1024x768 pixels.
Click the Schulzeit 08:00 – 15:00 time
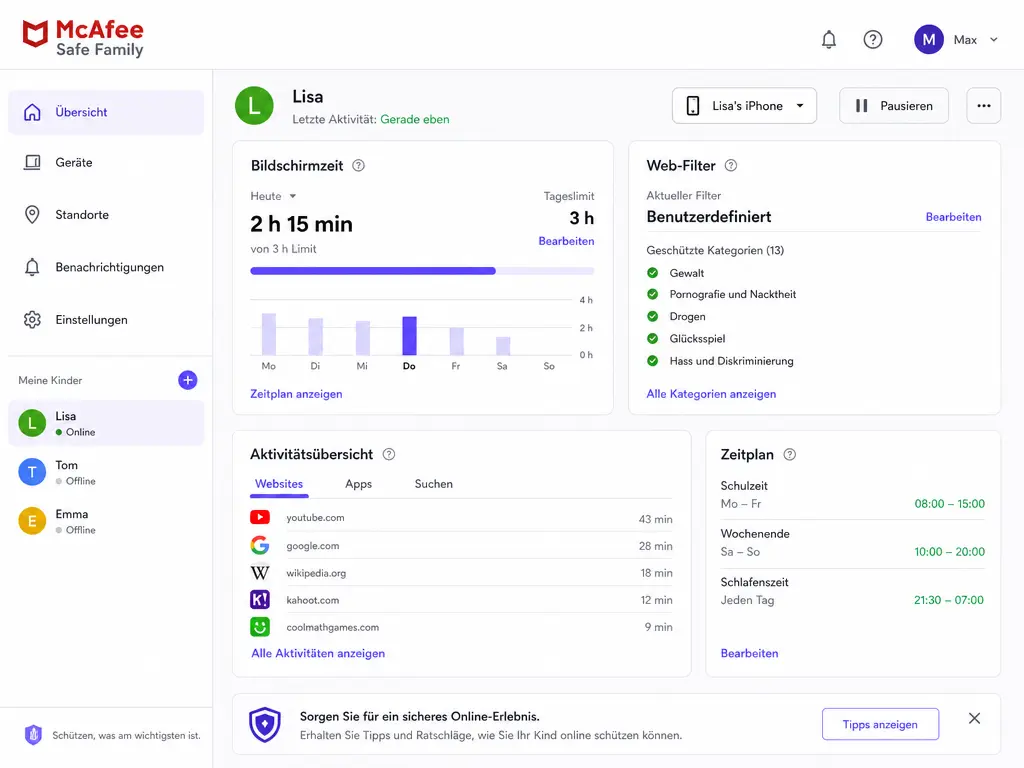pos(950,504)
